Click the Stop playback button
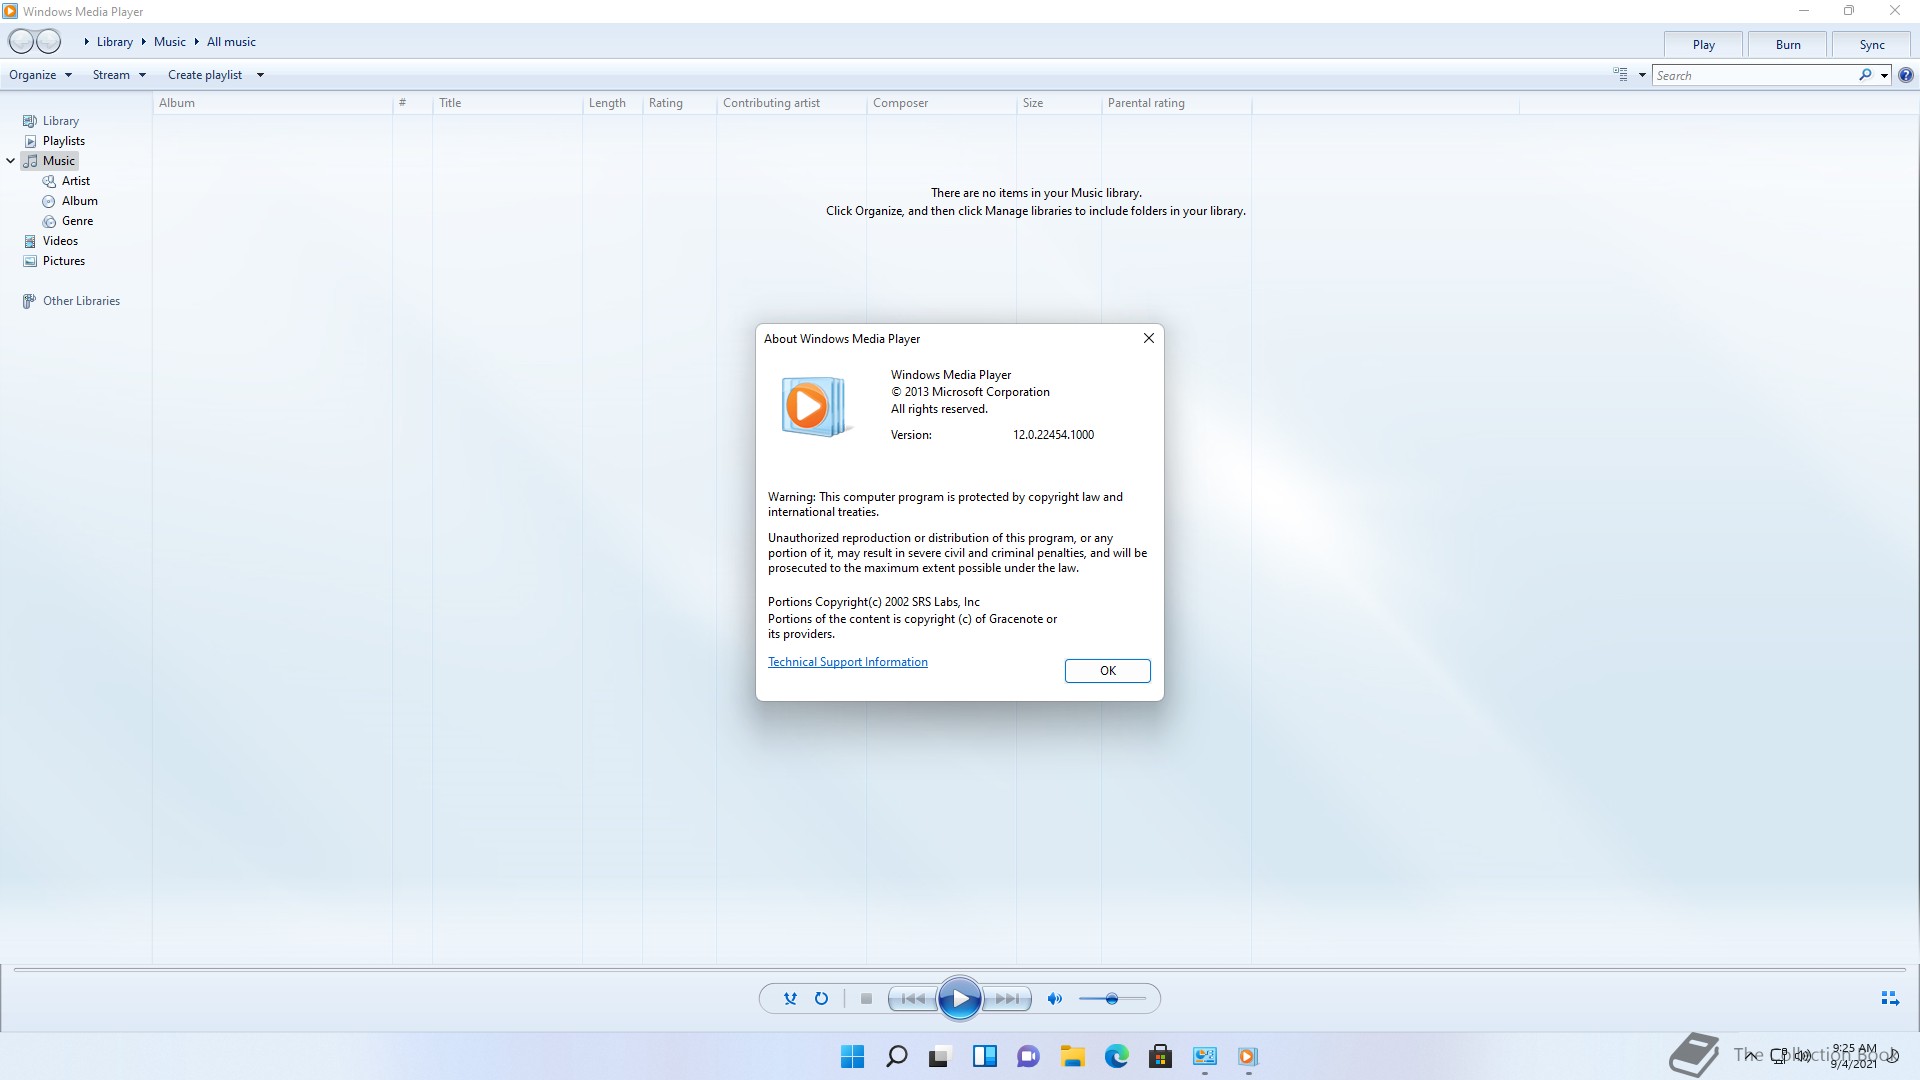The image size is (1920, 1080). (x=866, y=998)
